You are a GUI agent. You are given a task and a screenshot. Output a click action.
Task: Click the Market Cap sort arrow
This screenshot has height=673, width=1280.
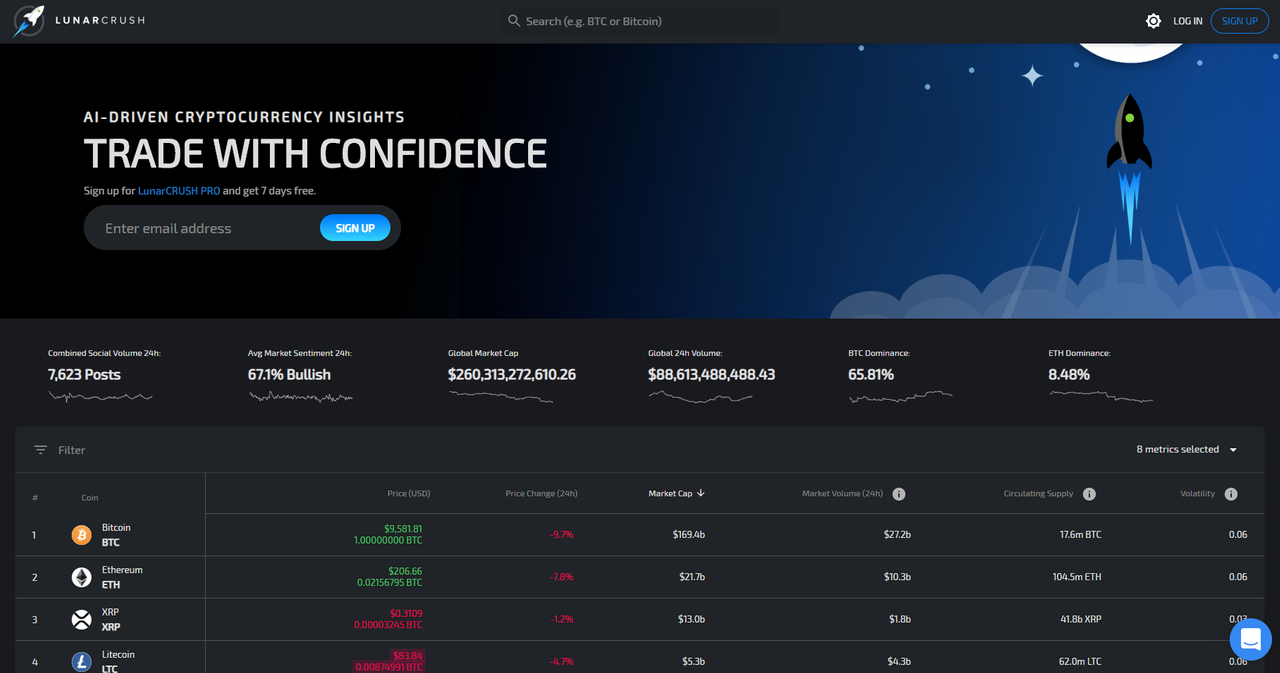click(x=701, y=493)
